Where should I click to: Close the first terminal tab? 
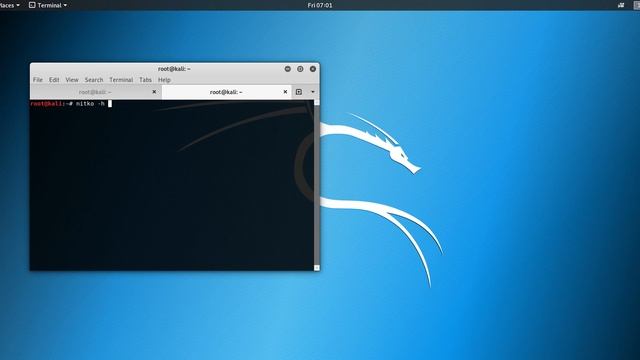[154, 92]
